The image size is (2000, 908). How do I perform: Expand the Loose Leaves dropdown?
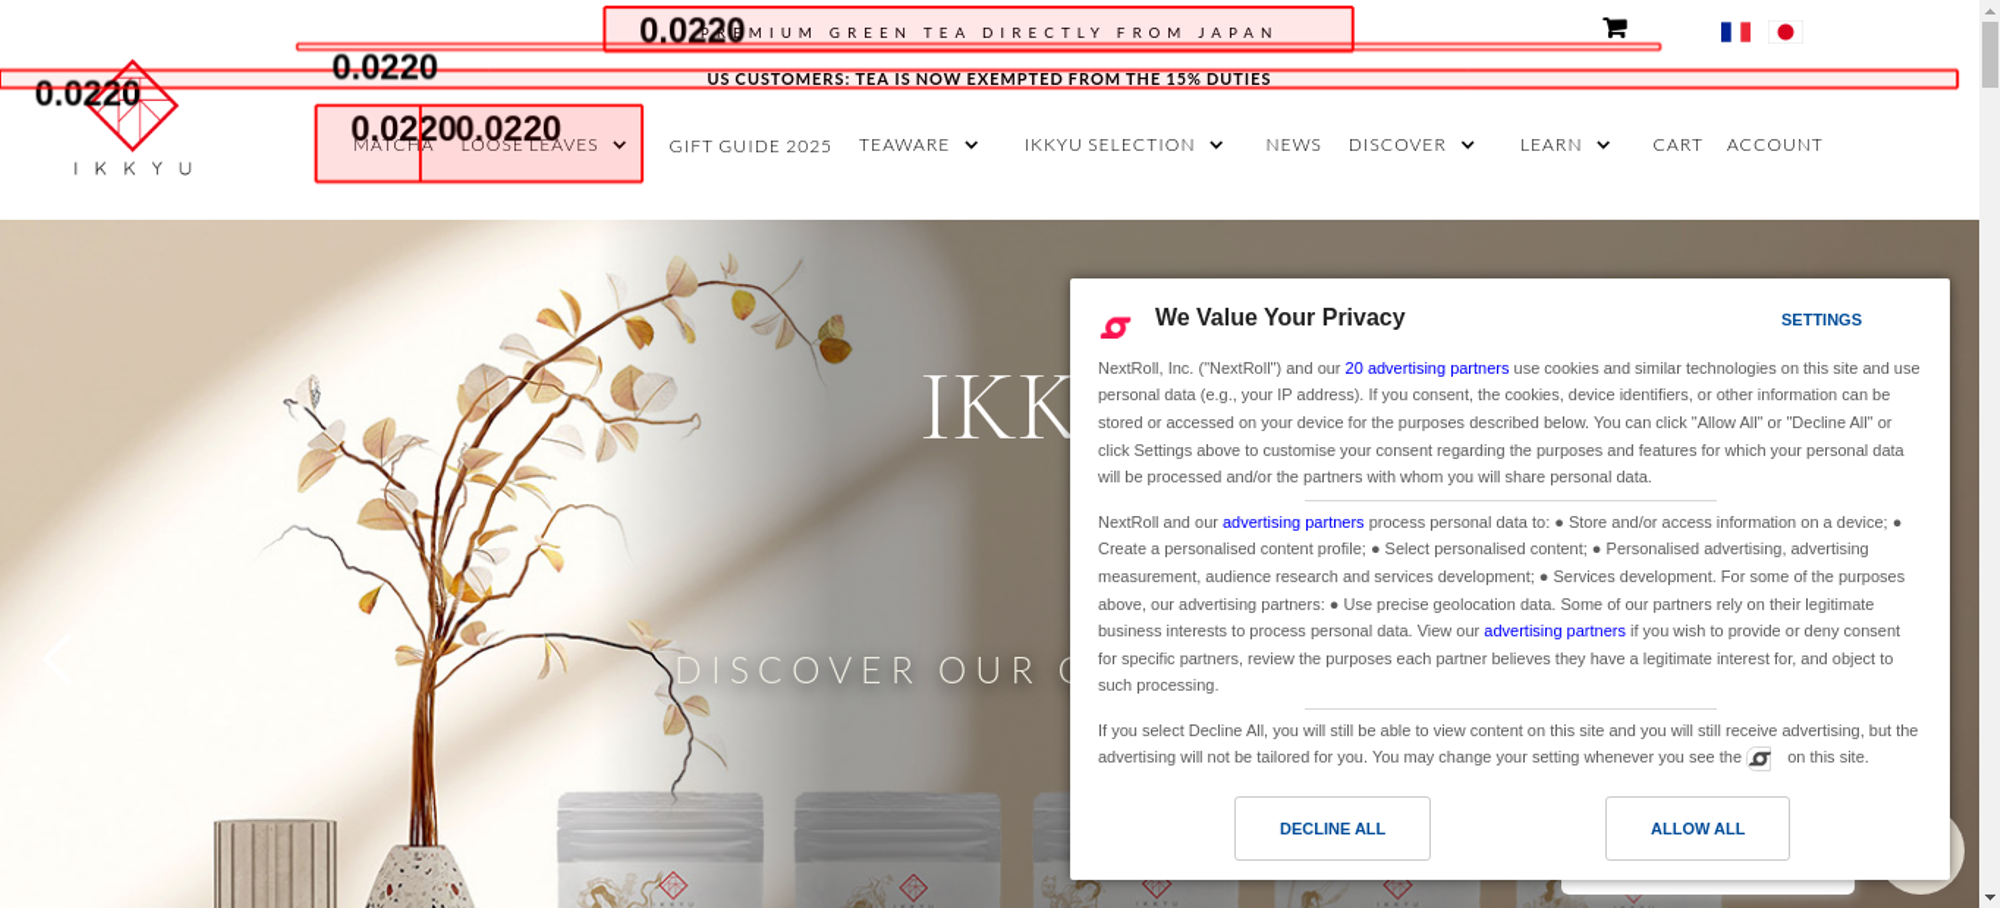coord(620,145)
